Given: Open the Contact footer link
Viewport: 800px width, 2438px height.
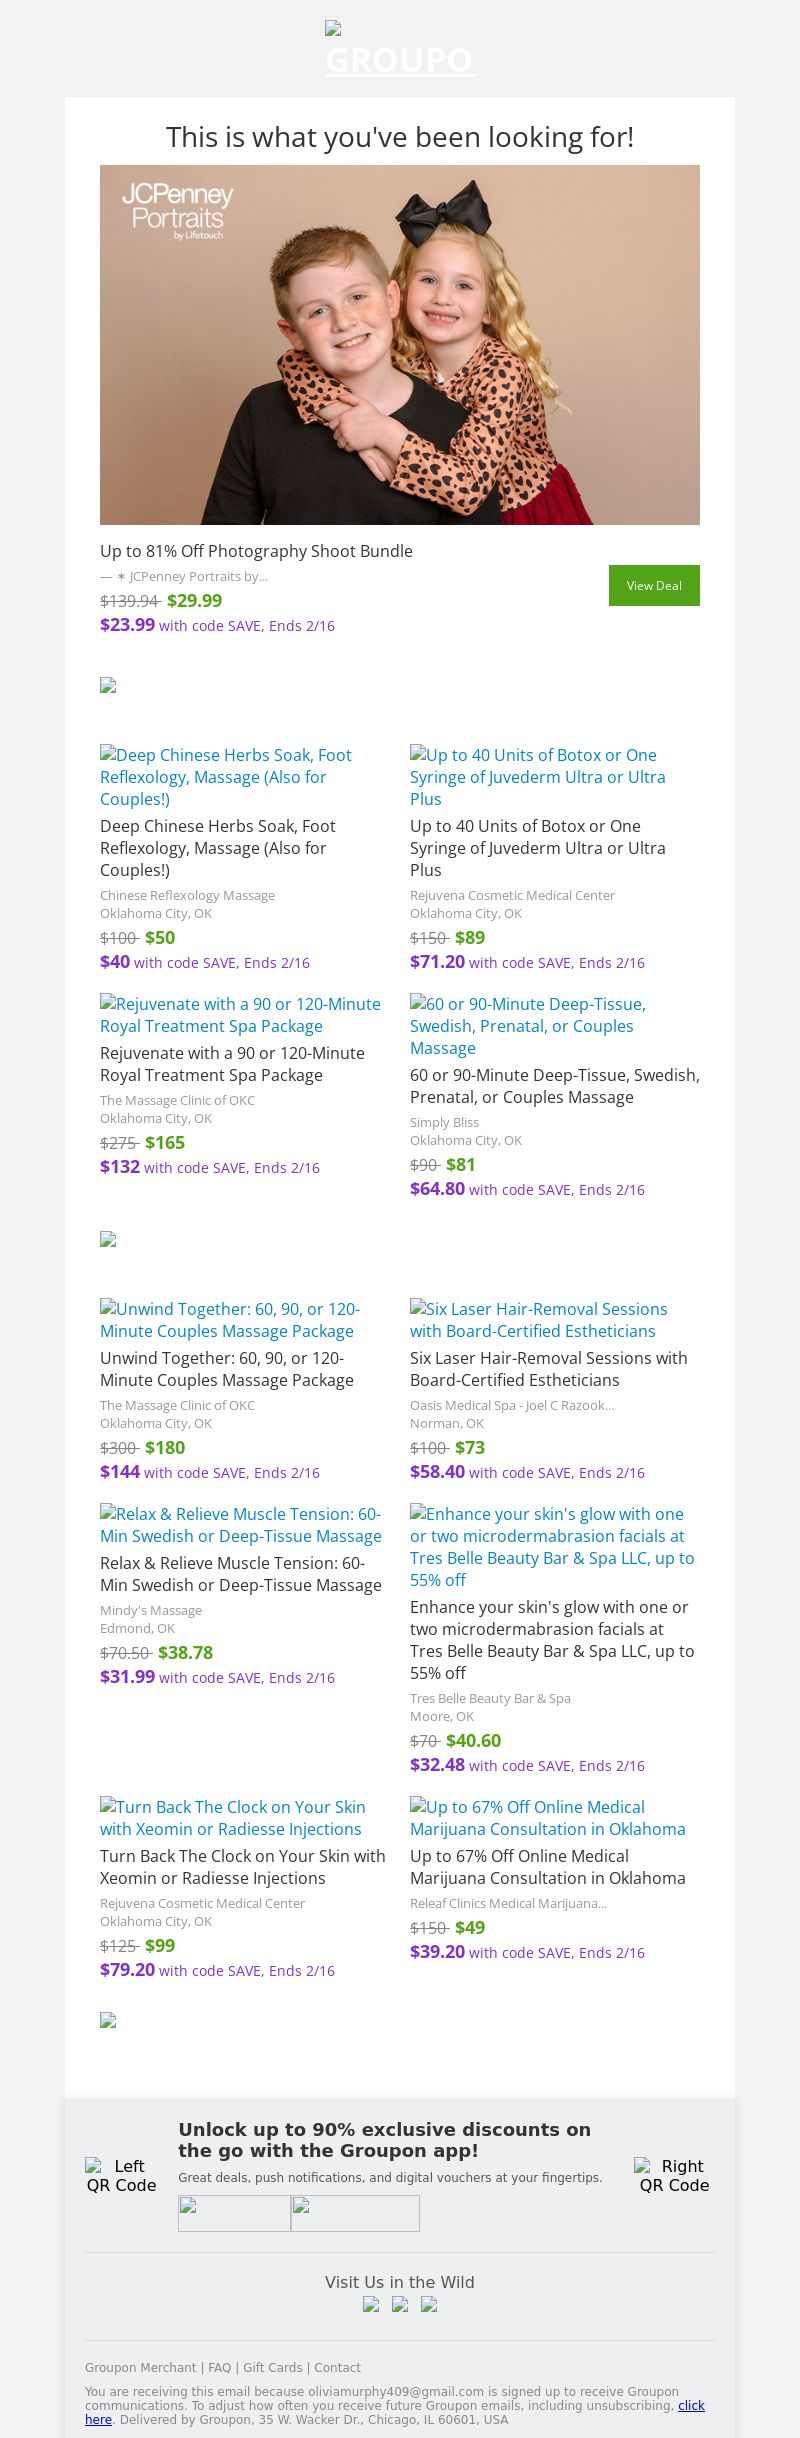Looking at the screenshot, I should coord(337,2367).
